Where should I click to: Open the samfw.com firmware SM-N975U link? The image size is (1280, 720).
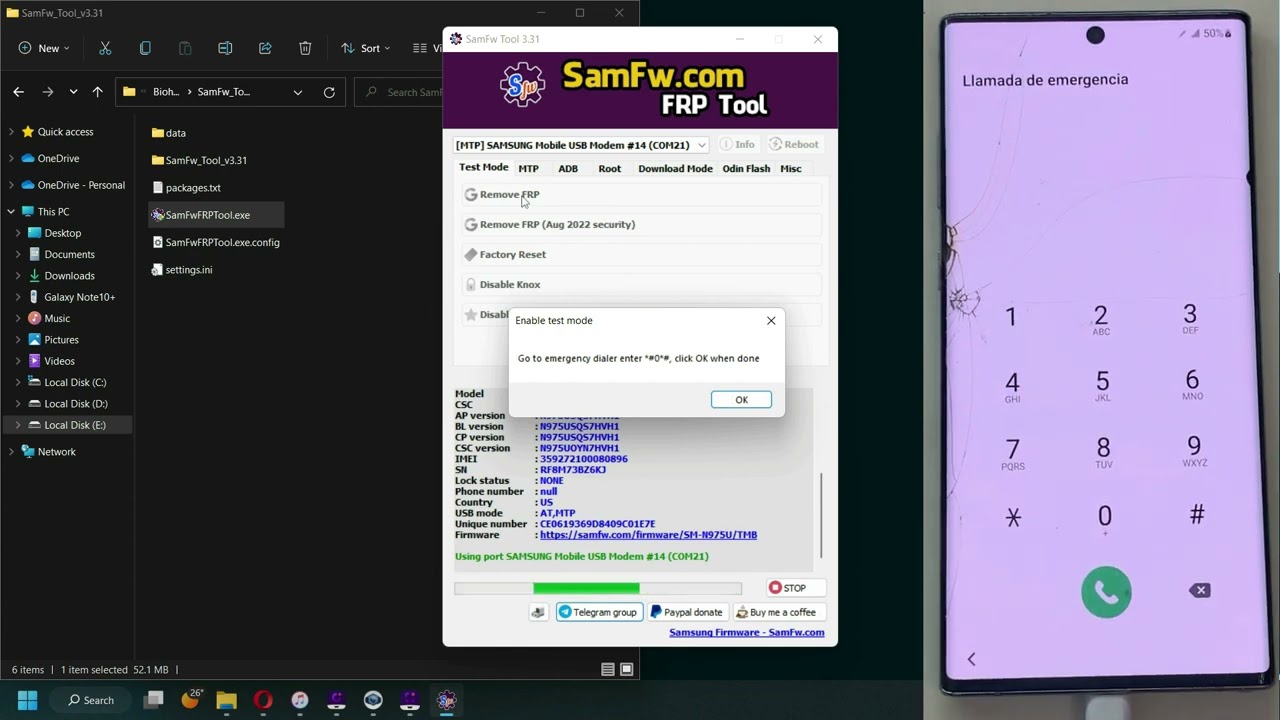tap(648, 535)
